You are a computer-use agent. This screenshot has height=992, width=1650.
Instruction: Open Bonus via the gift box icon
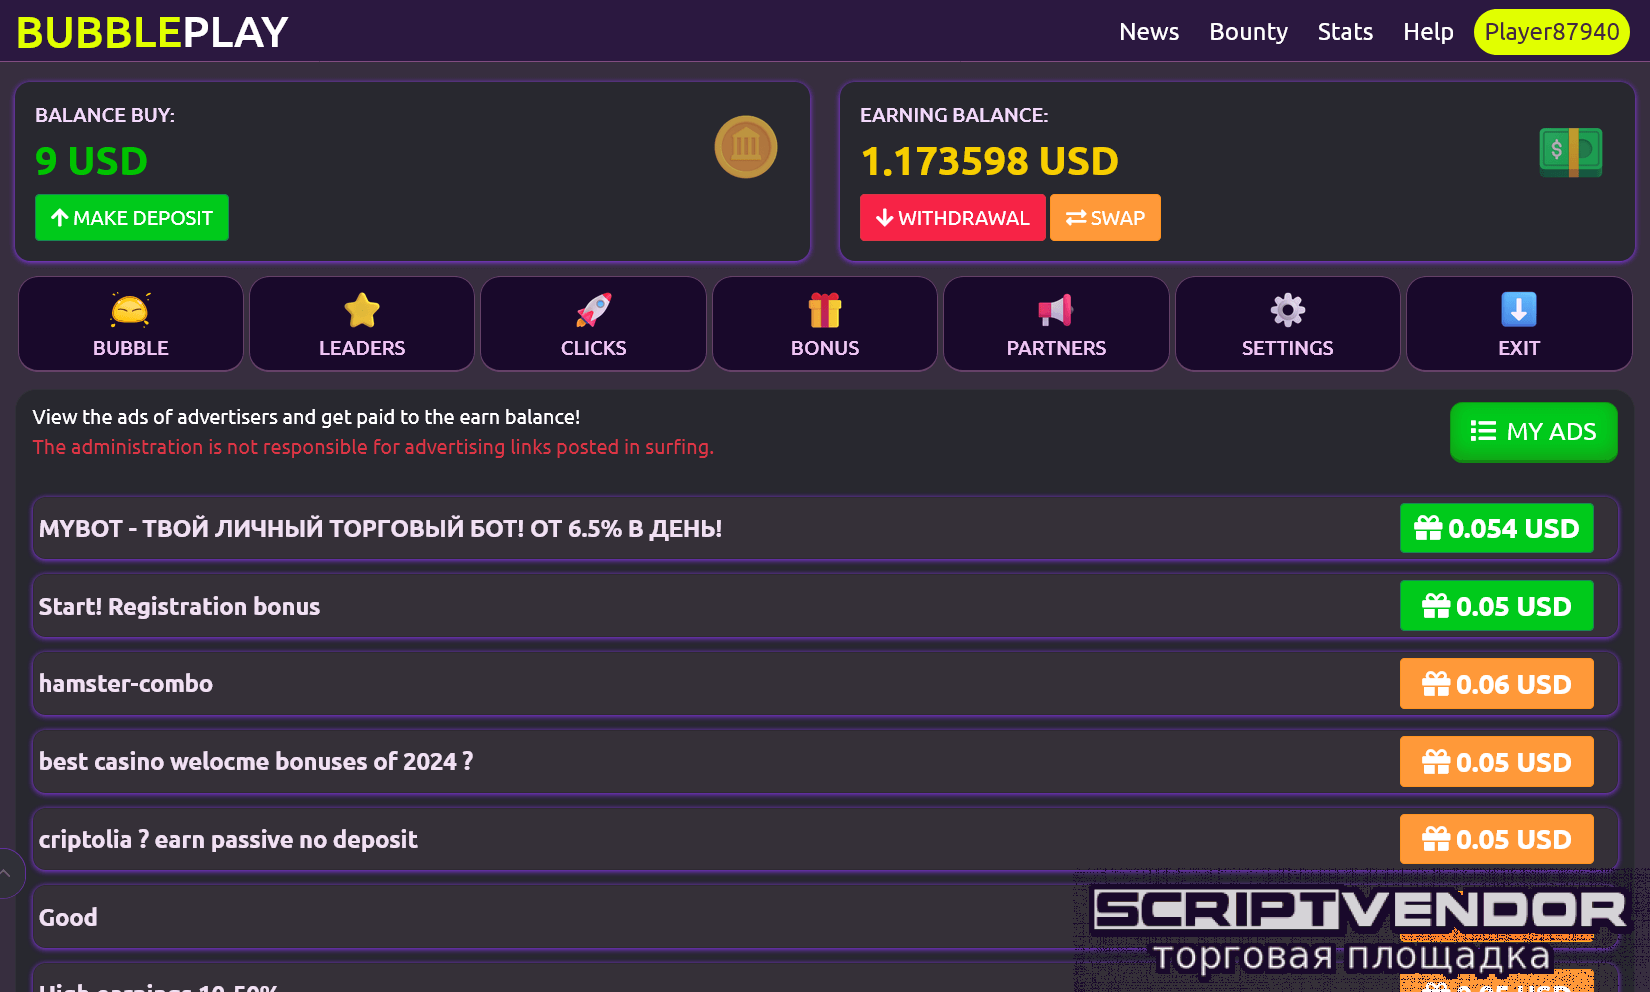click(825, 311)
